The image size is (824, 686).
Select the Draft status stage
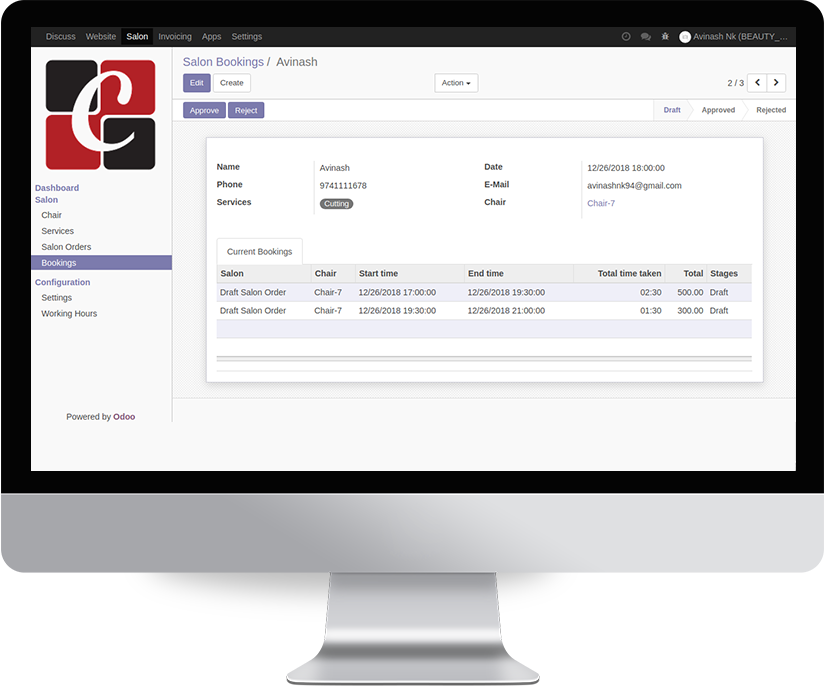pyautogui.click(x=672, y=110)
